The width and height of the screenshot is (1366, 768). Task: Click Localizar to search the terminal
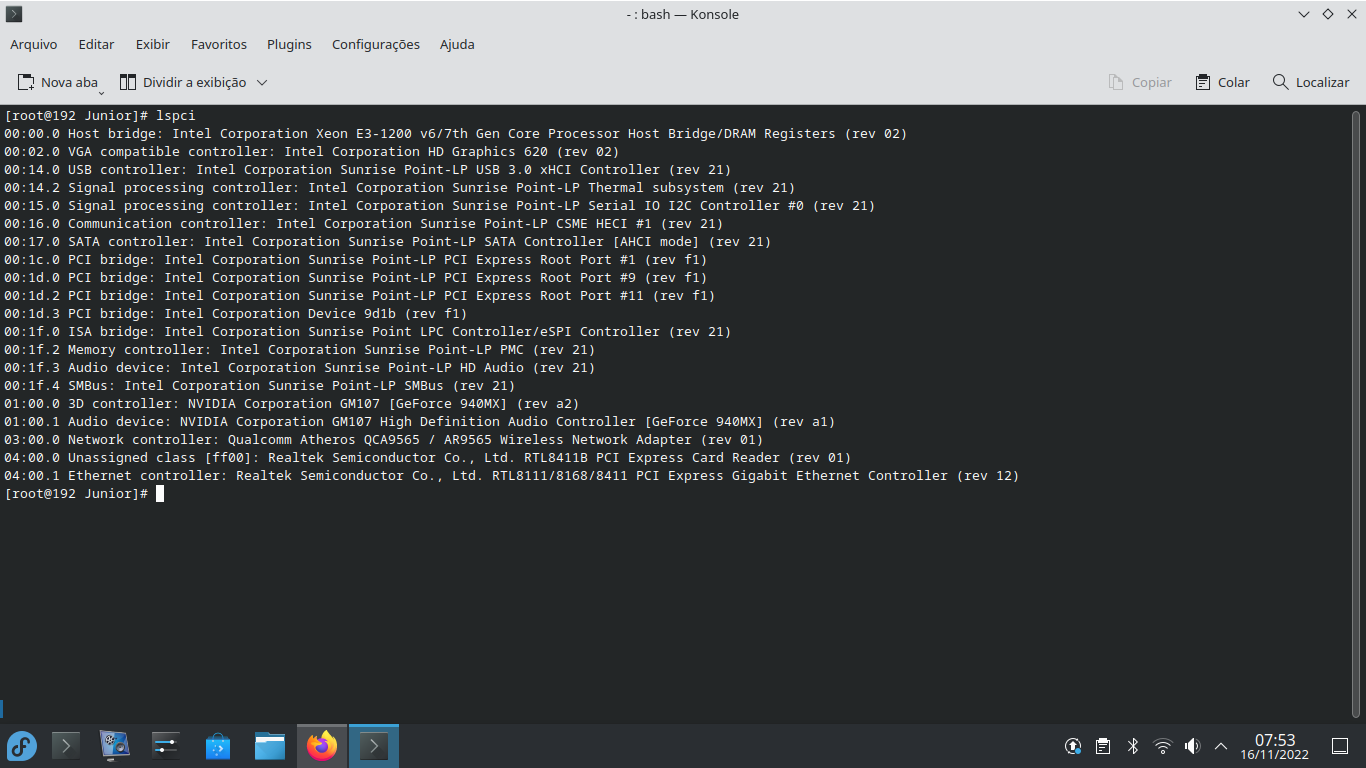[x=1311, y=82]
